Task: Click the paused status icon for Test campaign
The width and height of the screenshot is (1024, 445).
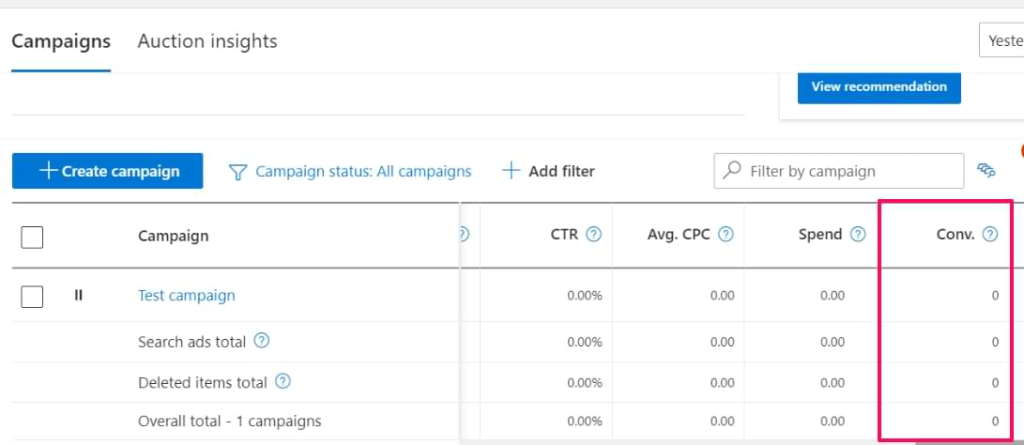Action: coord(78,295)
